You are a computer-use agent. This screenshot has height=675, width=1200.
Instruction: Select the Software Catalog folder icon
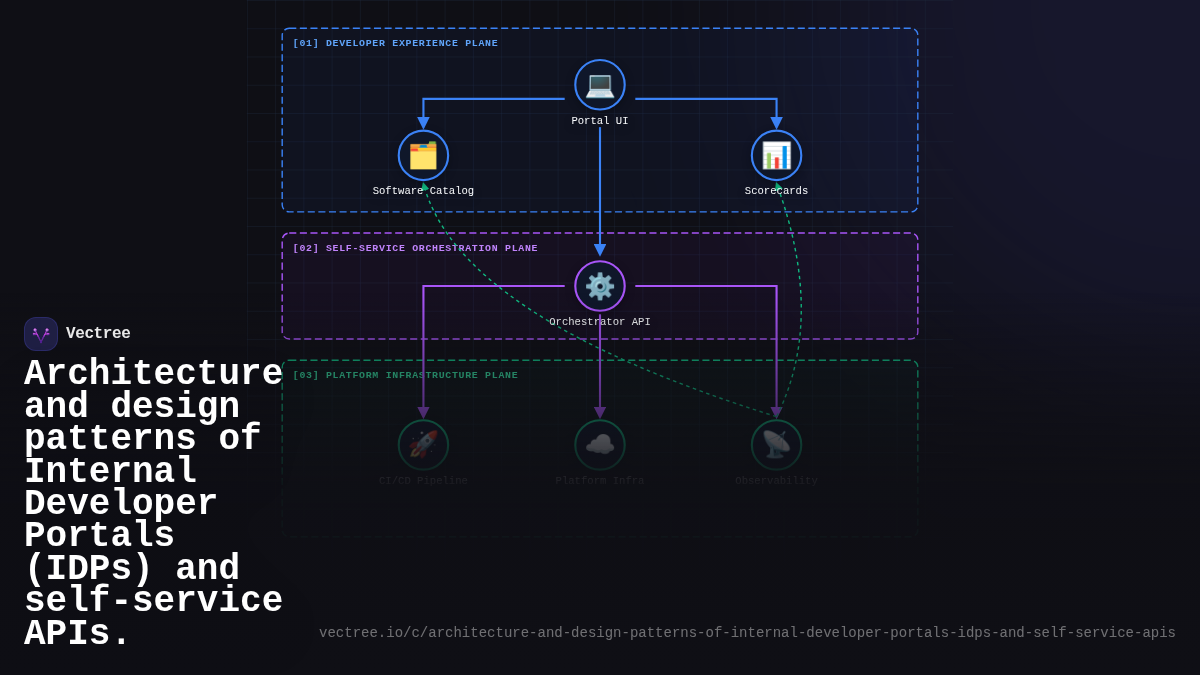click(423, 155)
